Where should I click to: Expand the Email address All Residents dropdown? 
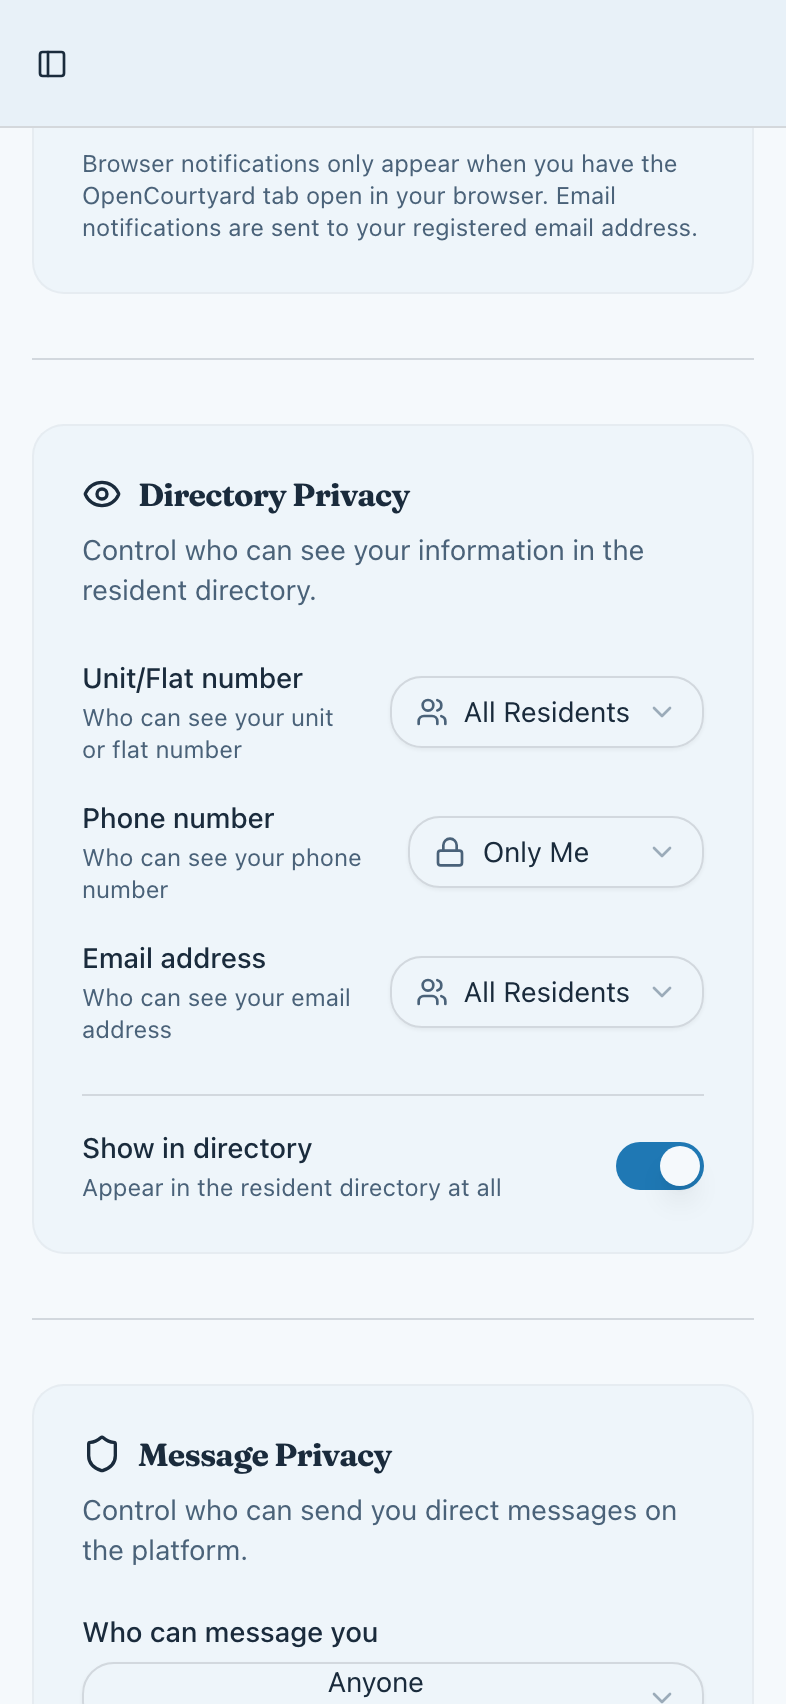pos(546,991)
